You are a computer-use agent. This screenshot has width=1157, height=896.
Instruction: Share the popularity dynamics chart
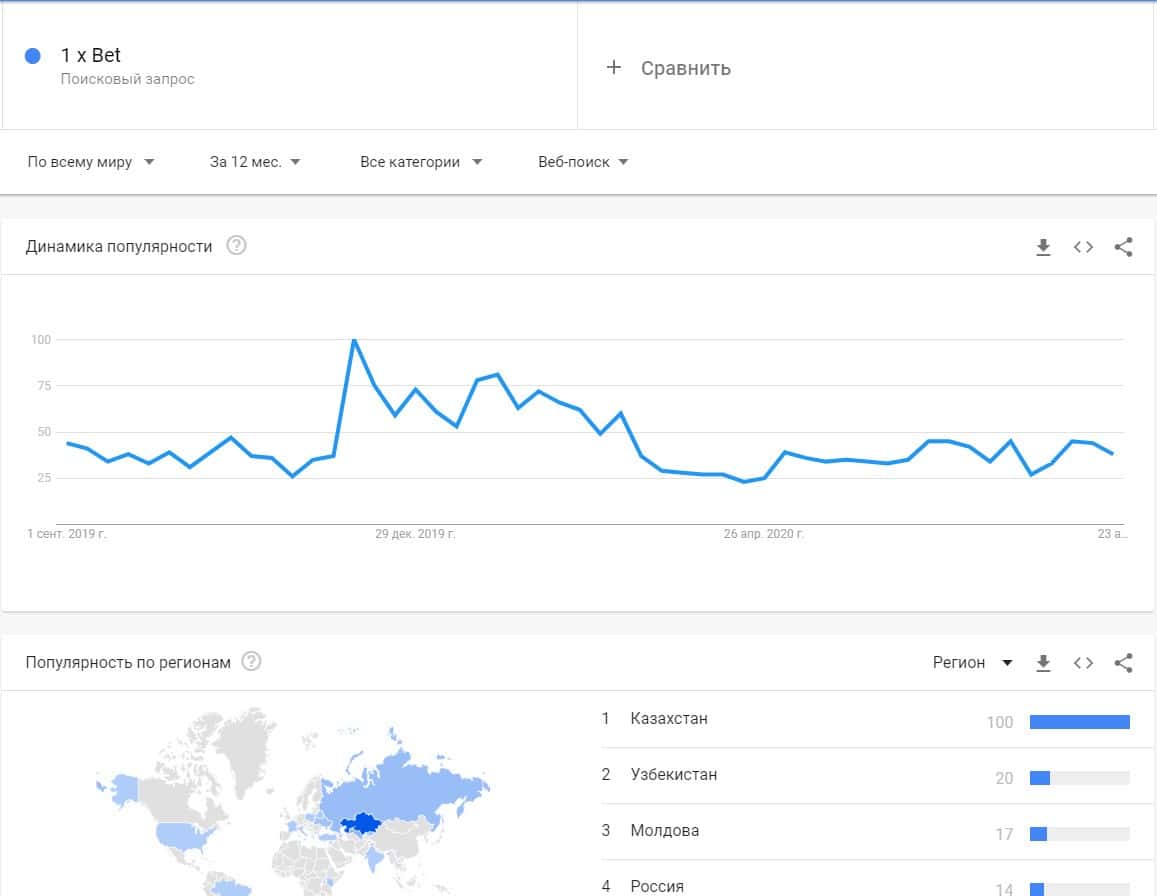[x=1123, y=247]
